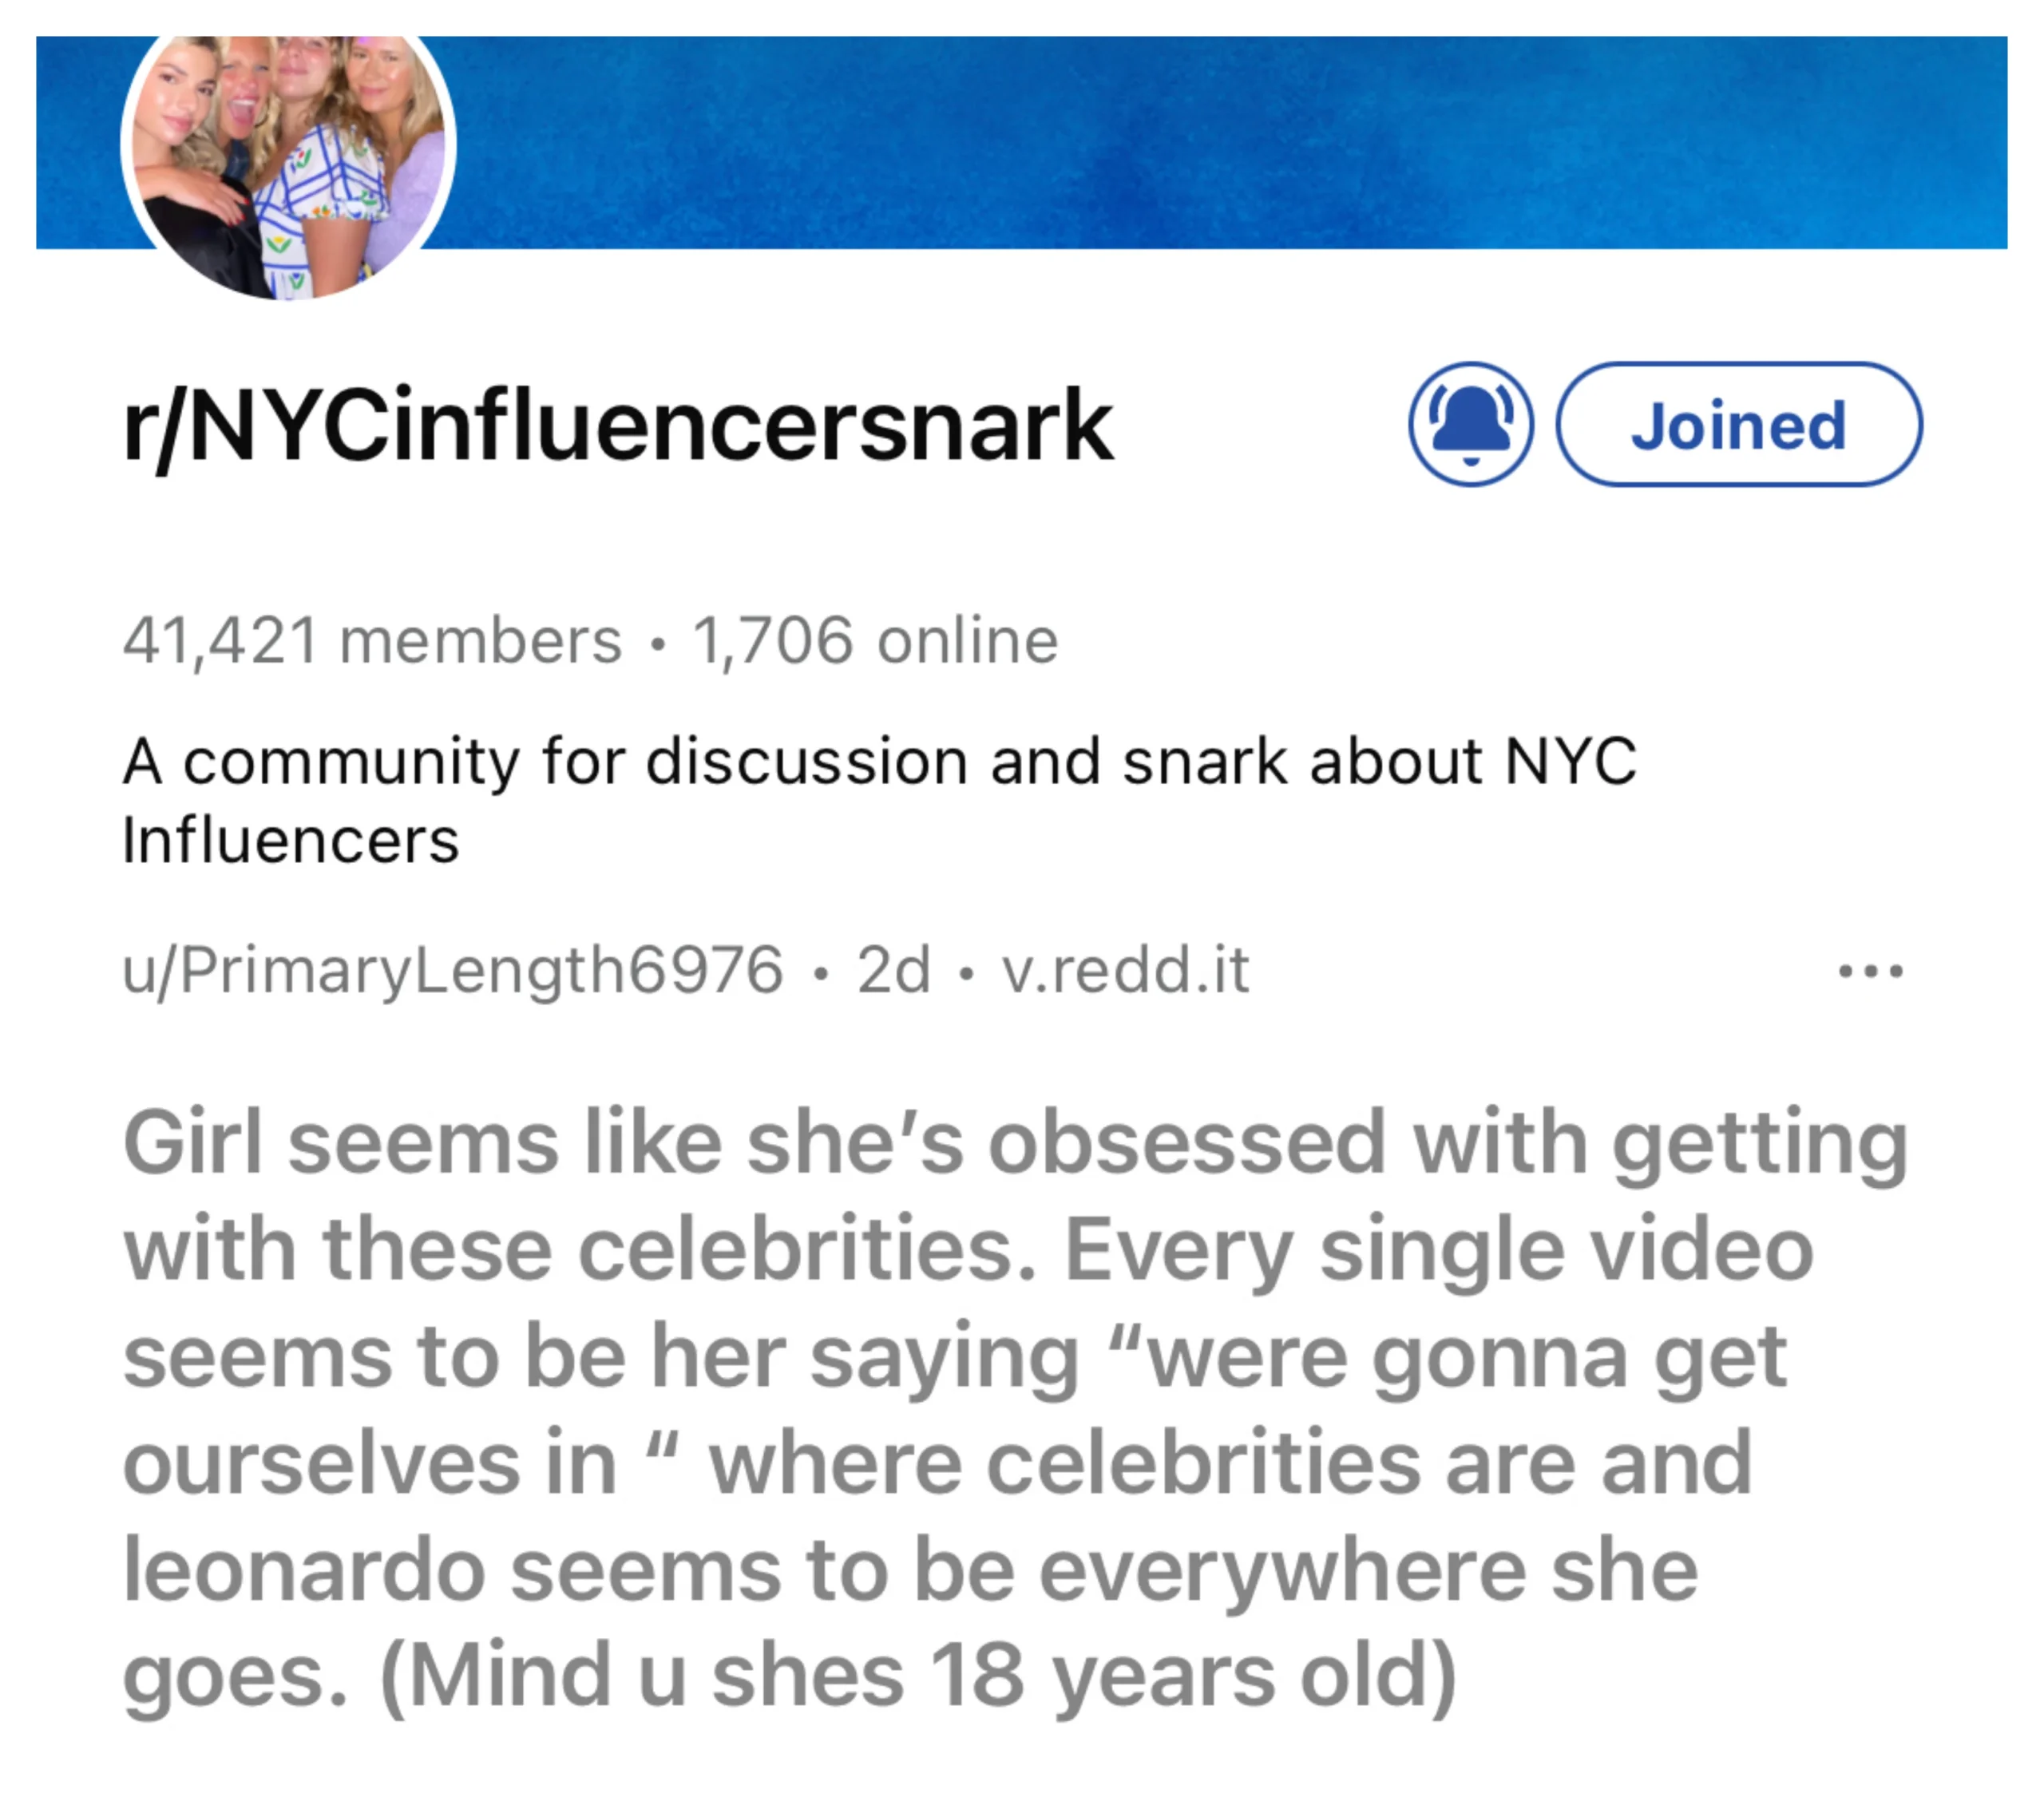The width and height of the screenshot is (2044, 1801).
Task: Click "(Mind u shes 18 years old)" text
Action: 917,1677
